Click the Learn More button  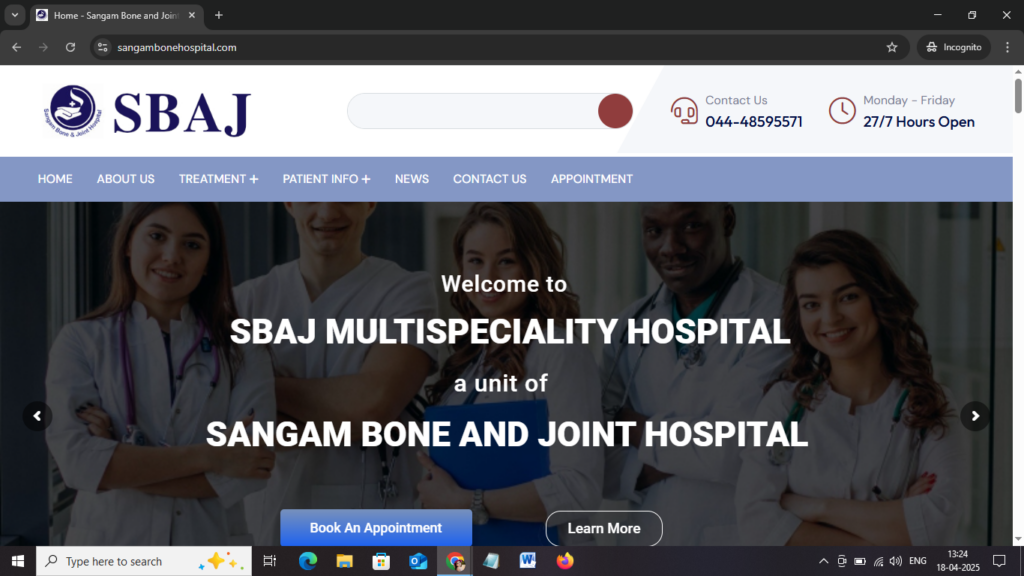point(604,528)
